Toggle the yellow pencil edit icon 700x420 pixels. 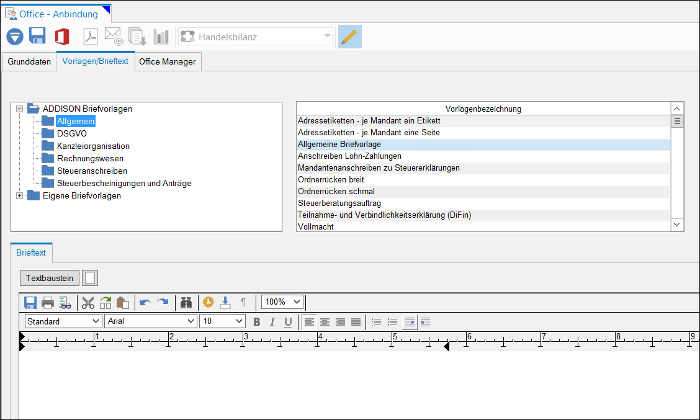pyautogui.click(x=350, y=37)
